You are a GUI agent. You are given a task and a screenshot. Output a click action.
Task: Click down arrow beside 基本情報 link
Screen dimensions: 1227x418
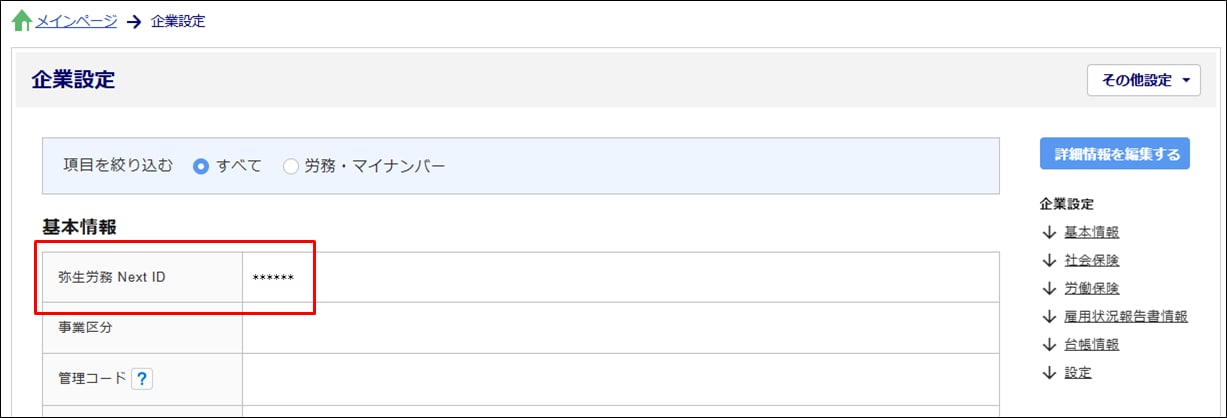1048,232
